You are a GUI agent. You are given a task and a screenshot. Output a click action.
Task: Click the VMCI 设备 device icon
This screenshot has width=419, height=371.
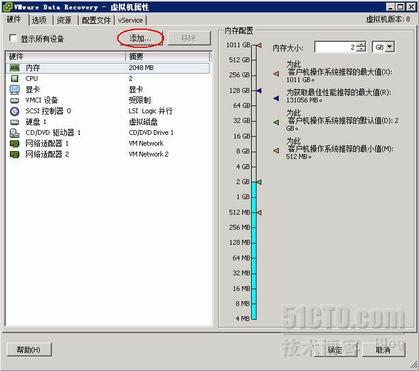point(14,100)
